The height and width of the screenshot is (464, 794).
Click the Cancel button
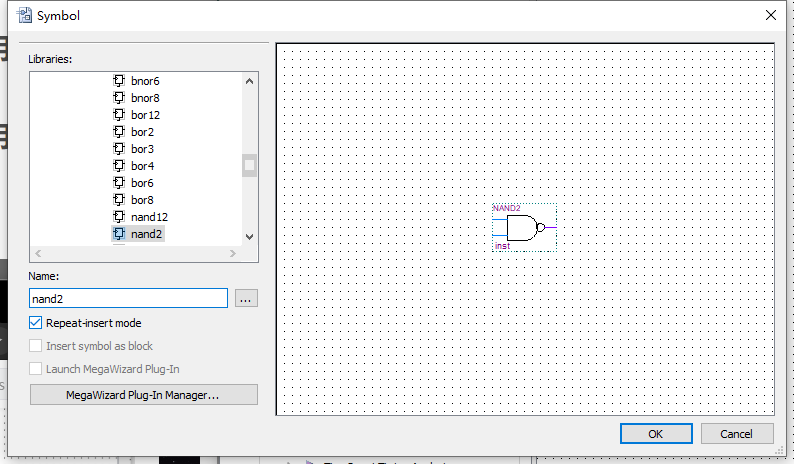[x=737, y=434]
